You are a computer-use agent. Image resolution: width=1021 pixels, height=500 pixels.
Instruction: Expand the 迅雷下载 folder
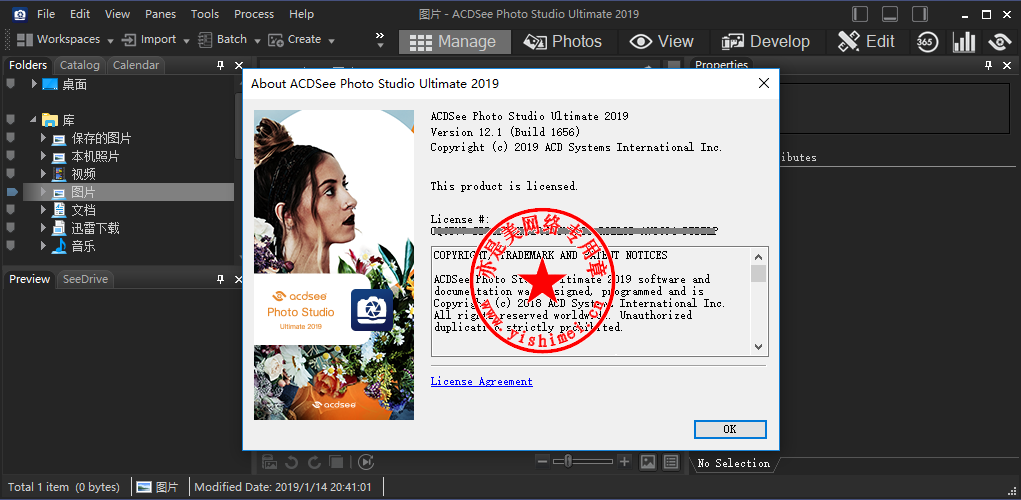tap(43, 228)
